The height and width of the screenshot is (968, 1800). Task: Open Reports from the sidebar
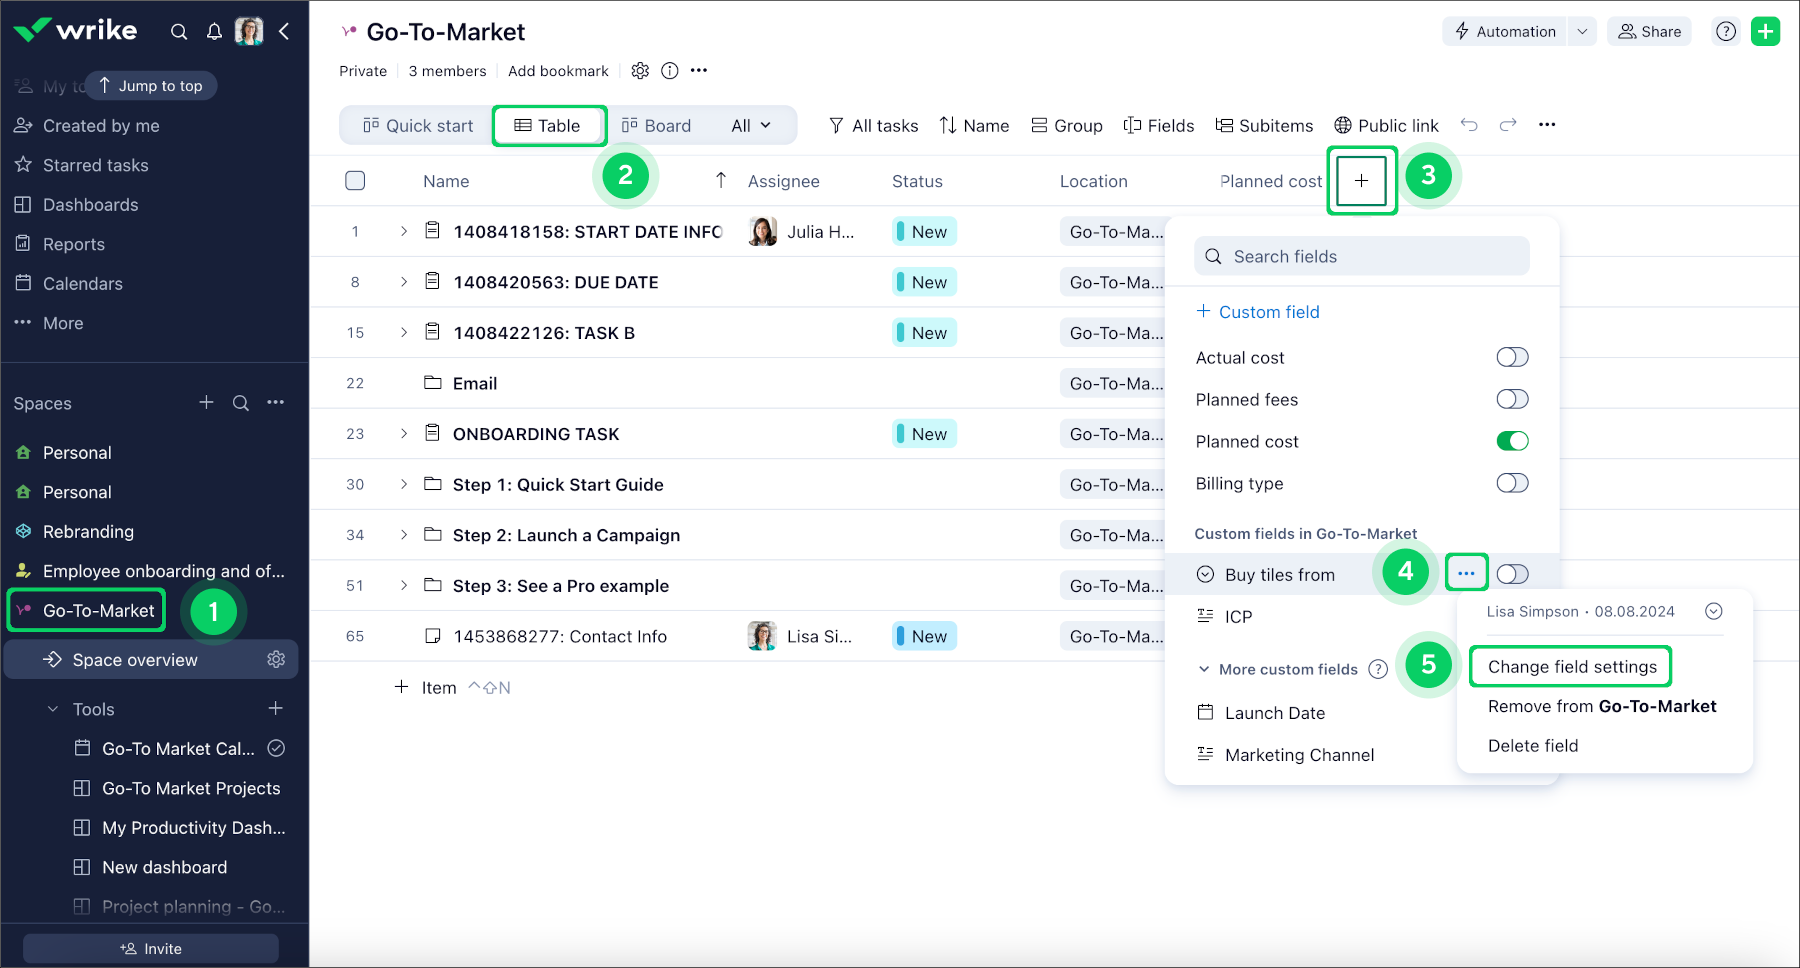73,243
